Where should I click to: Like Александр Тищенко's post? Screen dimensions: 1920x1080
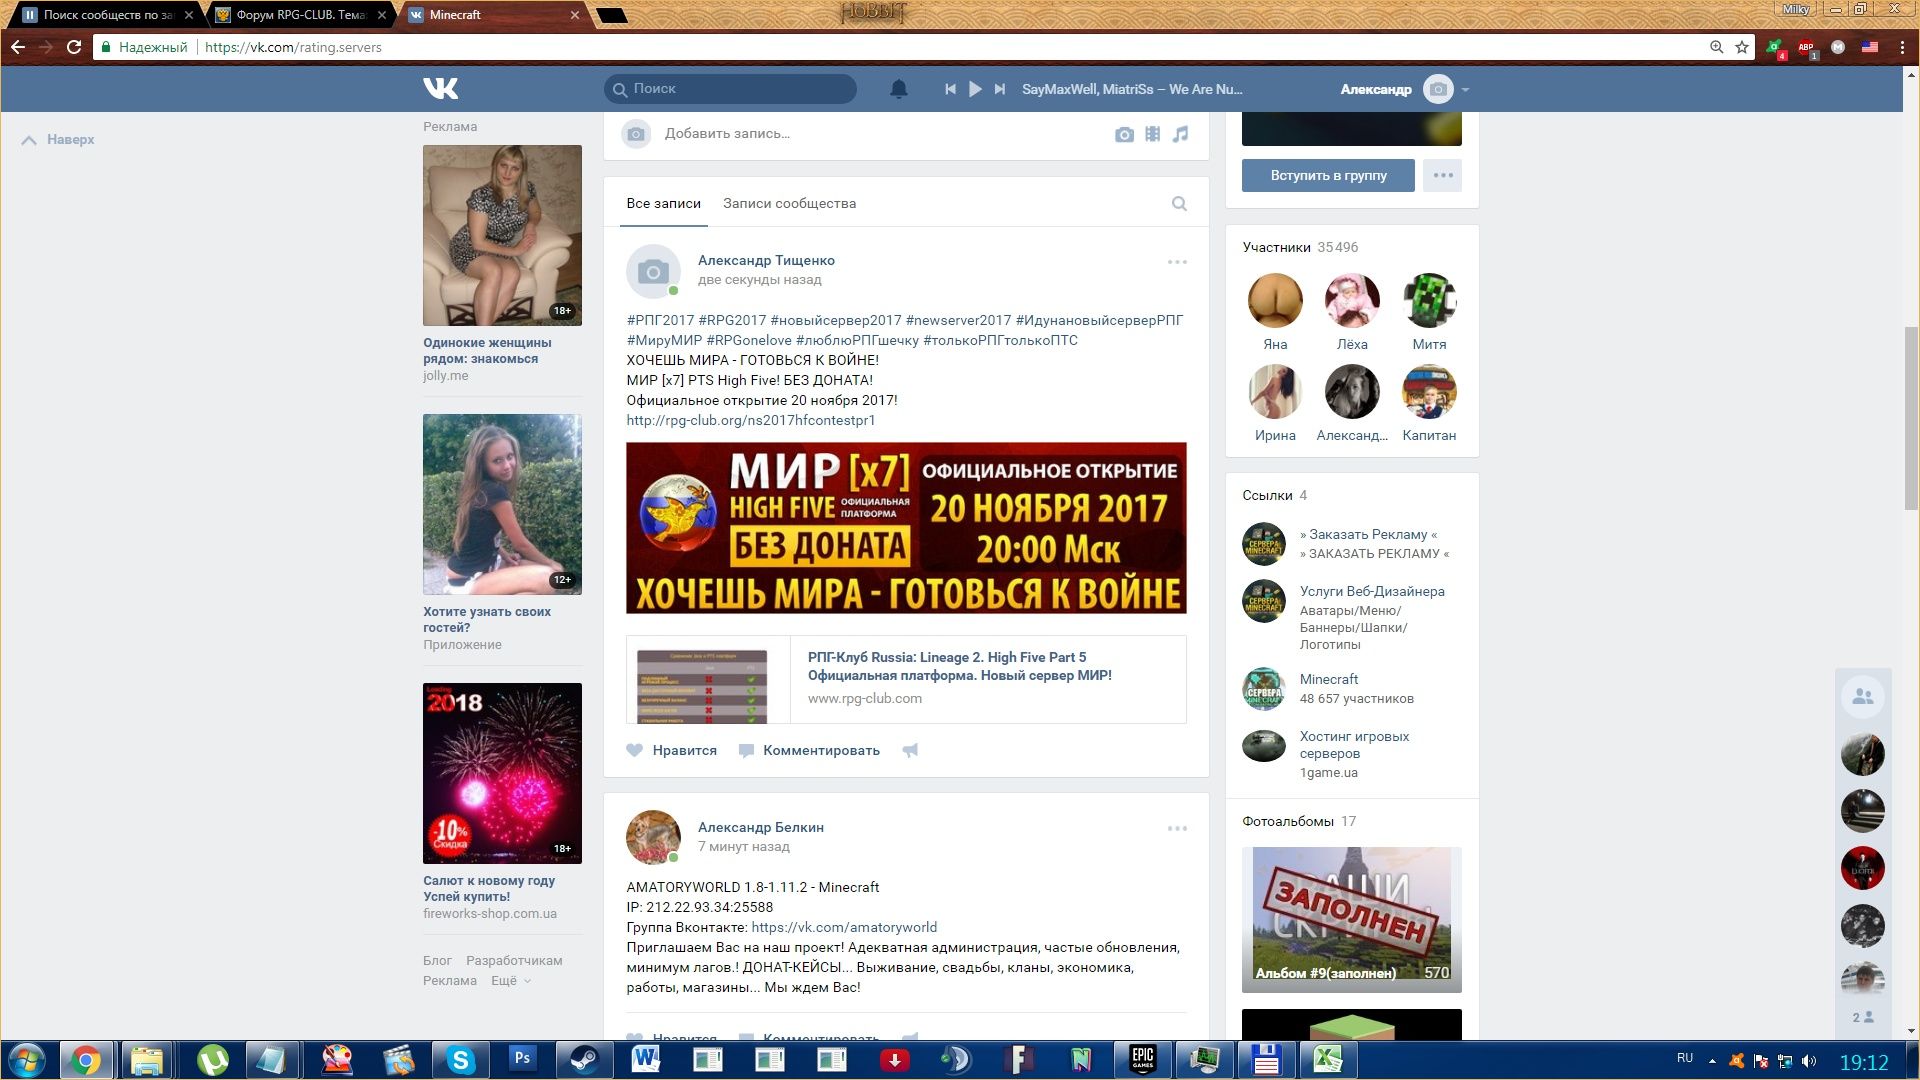click(x=671, y=750)
